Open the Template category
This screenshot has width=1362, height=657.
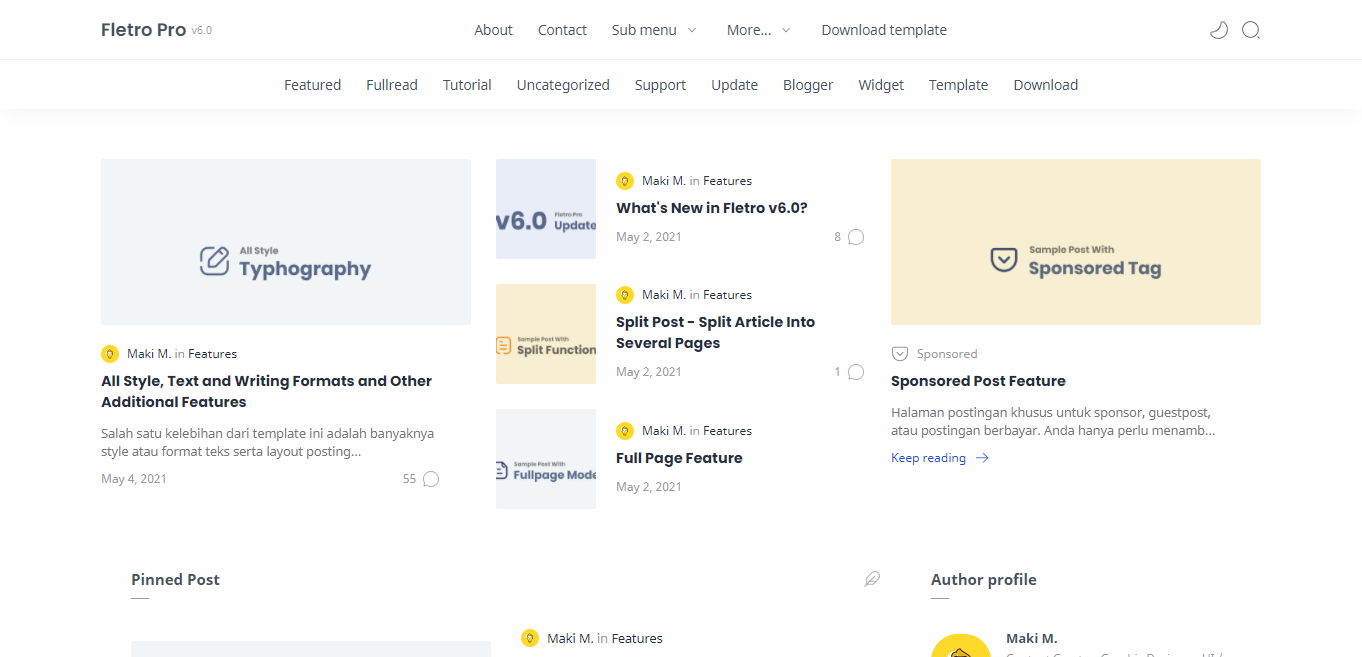click(x=958, y=85)
